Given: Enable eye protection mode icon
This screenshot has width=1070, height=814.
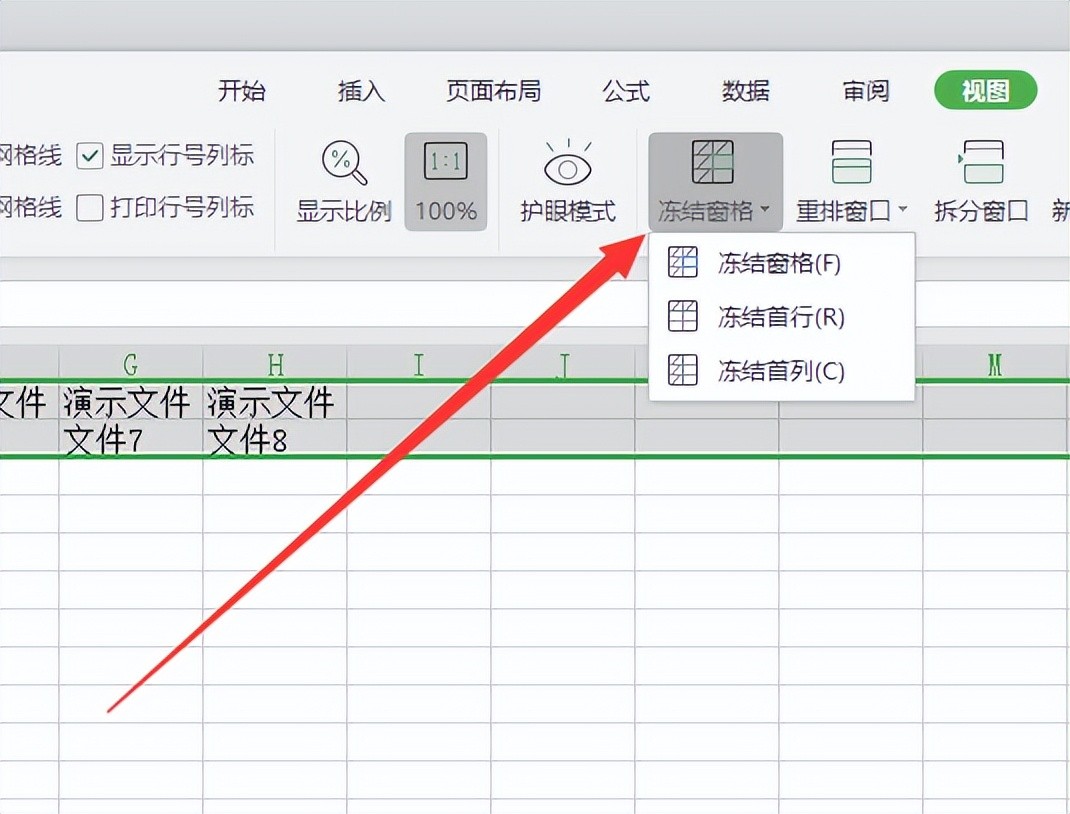Looking at the screenshot, I should click(x=567, y=163).
